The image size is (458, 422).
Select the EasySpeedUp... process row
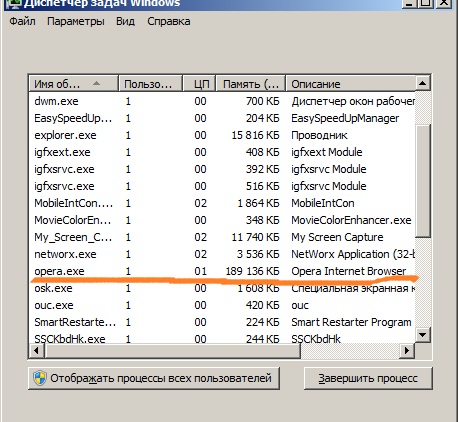pyautogui.click(x=222, y=118)
